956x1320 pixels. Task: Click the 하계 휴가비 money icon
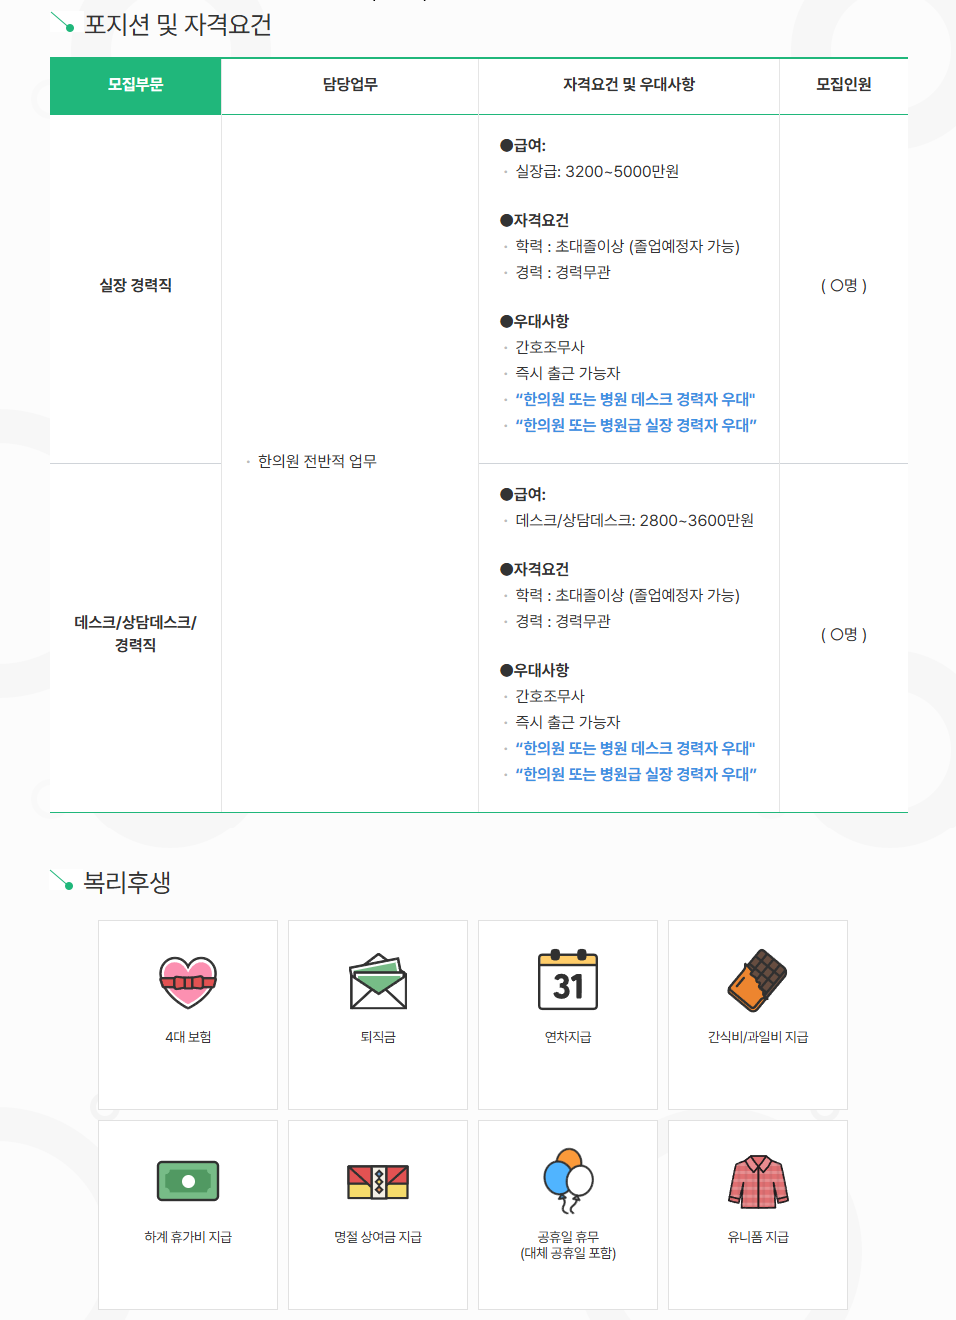tap(188, 1181)
